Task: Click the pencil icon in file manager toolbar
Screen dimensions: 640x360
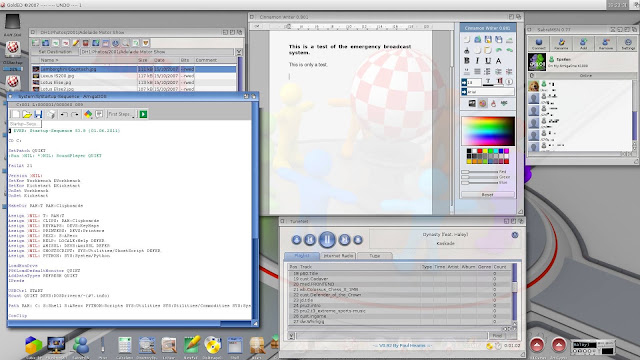Action: 76,43
